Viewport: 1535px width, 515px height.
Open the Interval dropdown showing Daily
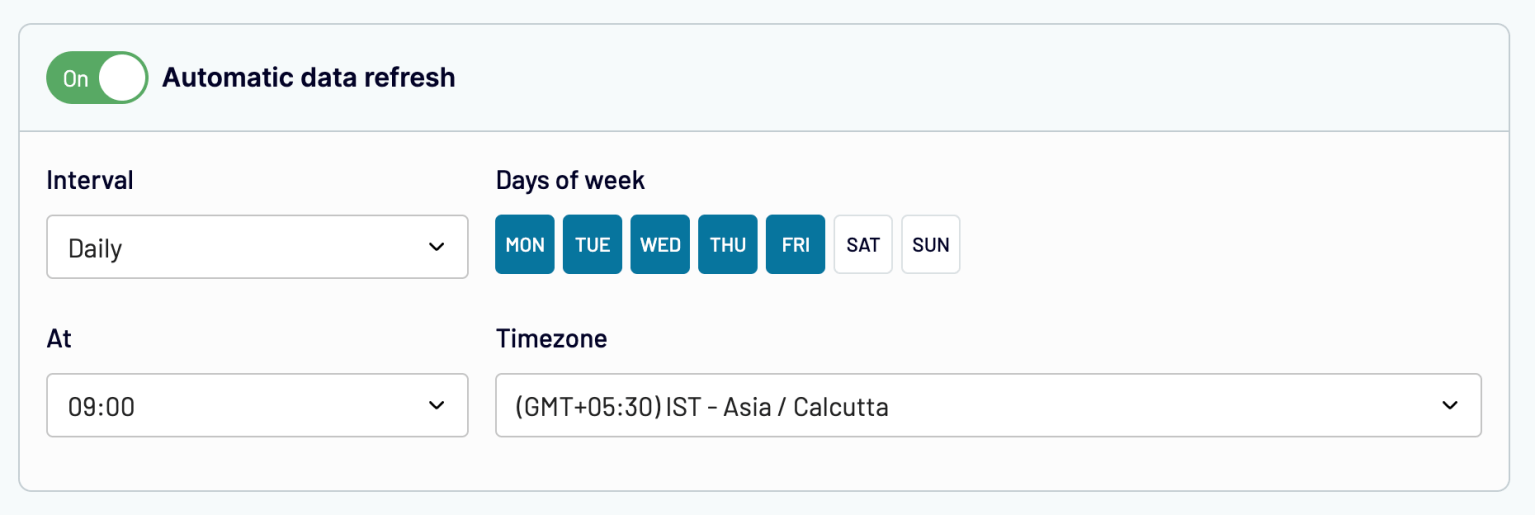(257, 247)
